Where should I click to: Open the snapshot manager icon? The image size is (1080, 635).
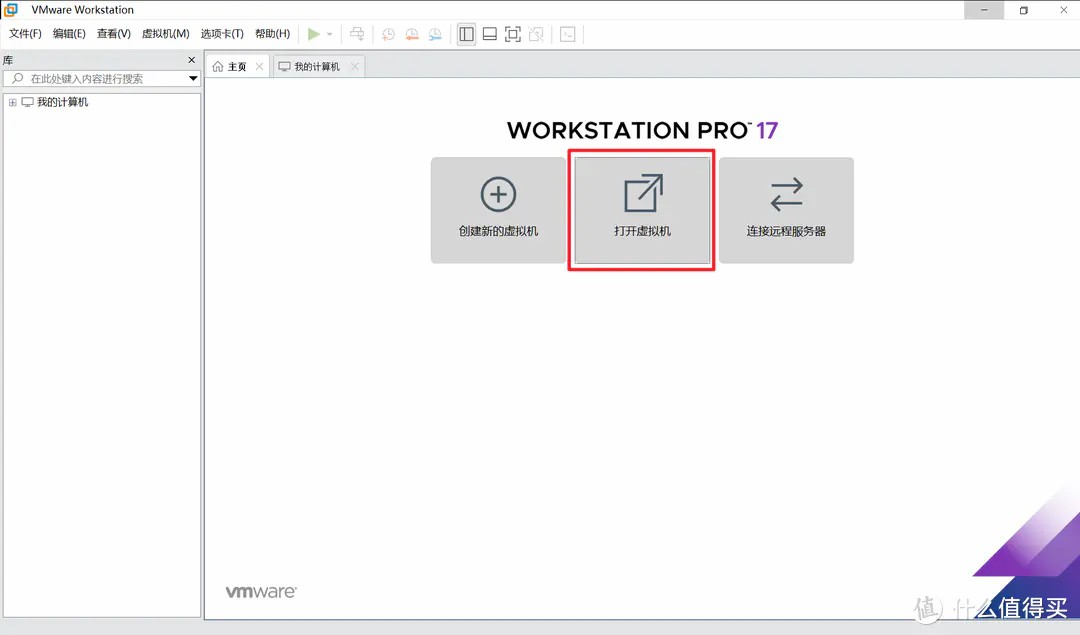435,34
